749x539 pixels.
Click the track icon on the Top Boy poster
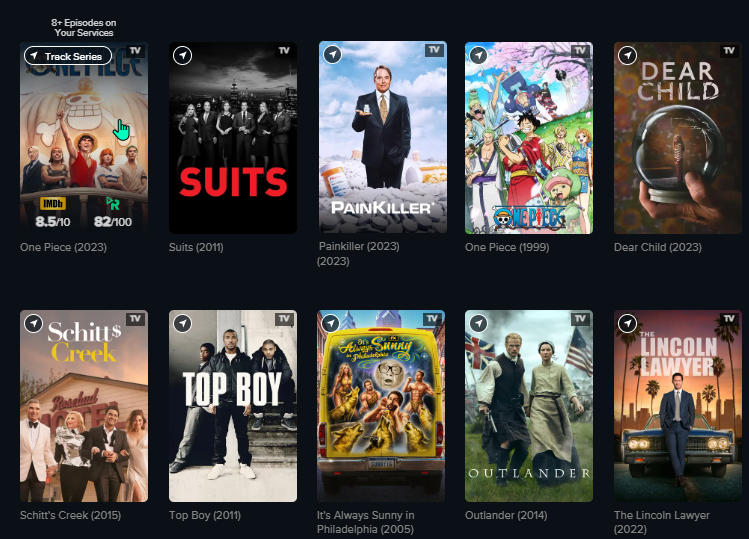pos(182,323)
